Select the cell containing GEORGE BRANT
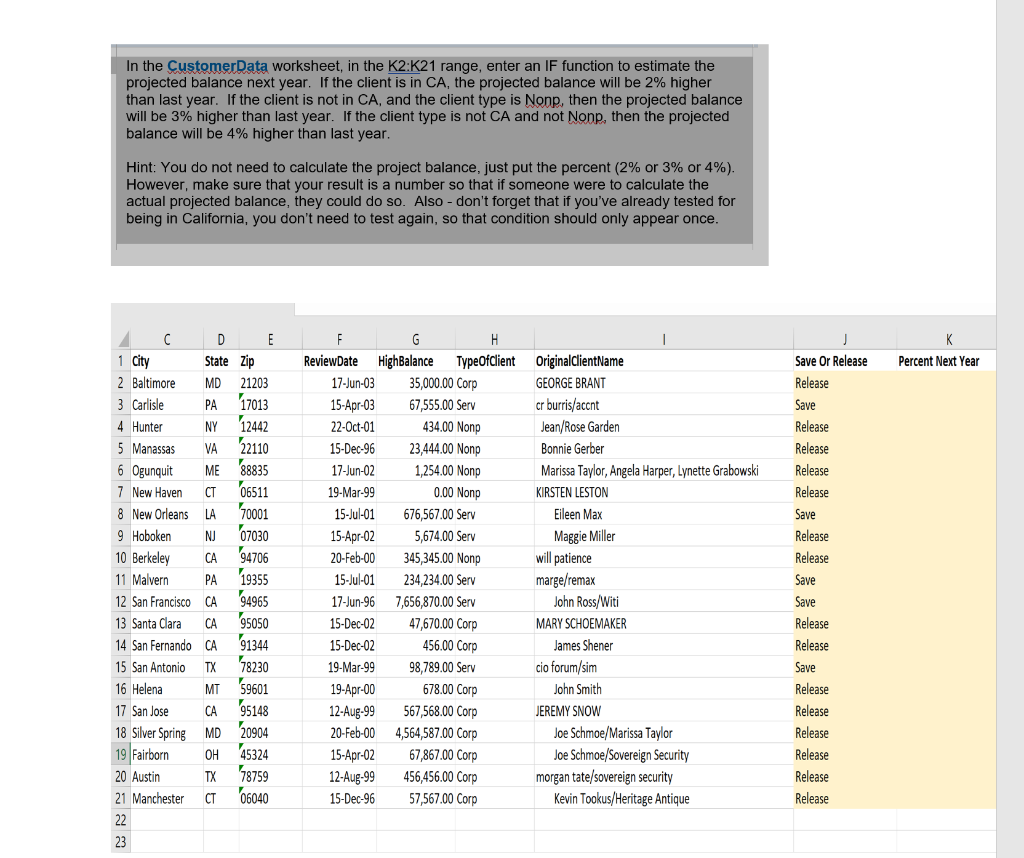The image size is (1024, 858). point(571,382)
